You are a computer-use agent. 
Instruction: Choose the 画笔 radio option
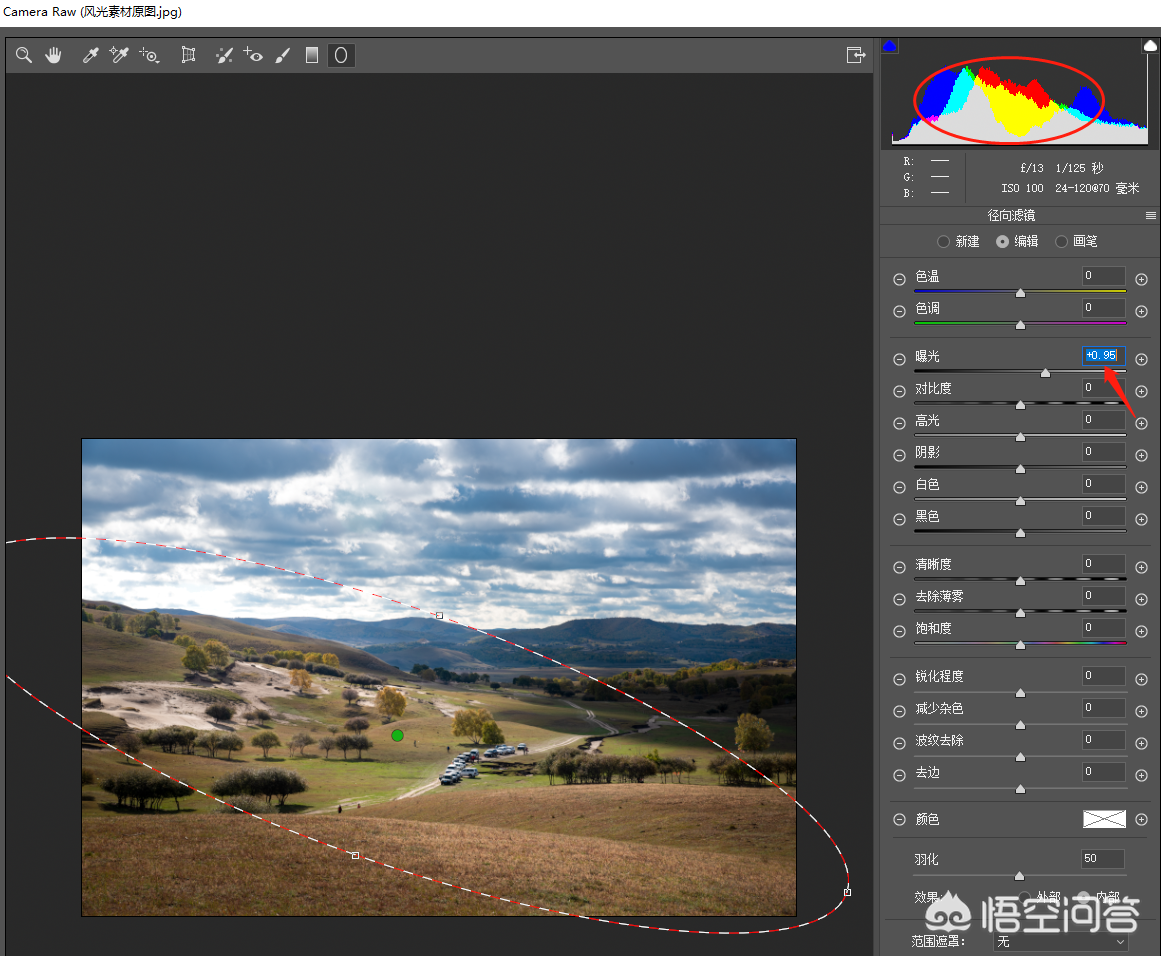(x=1061, y=241)
